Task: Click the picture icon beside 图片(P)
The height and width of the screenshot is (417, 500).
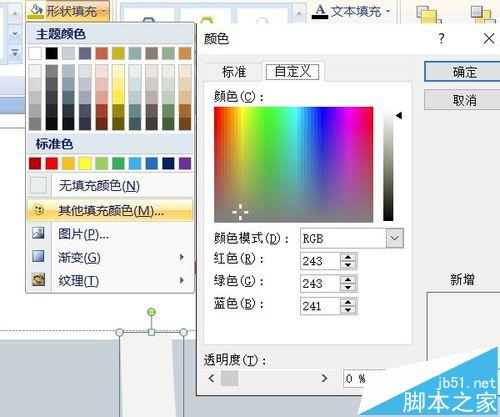Action: [38, 233]
